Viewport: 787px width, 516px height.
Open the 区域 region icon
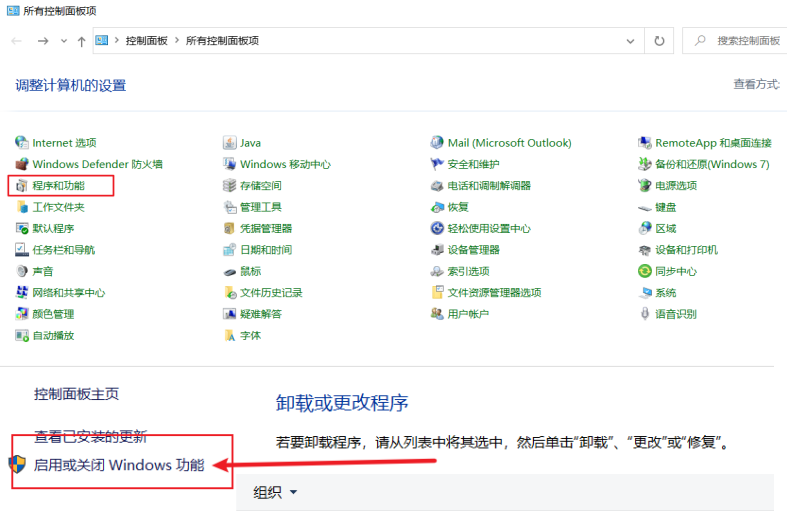[644, 228]
